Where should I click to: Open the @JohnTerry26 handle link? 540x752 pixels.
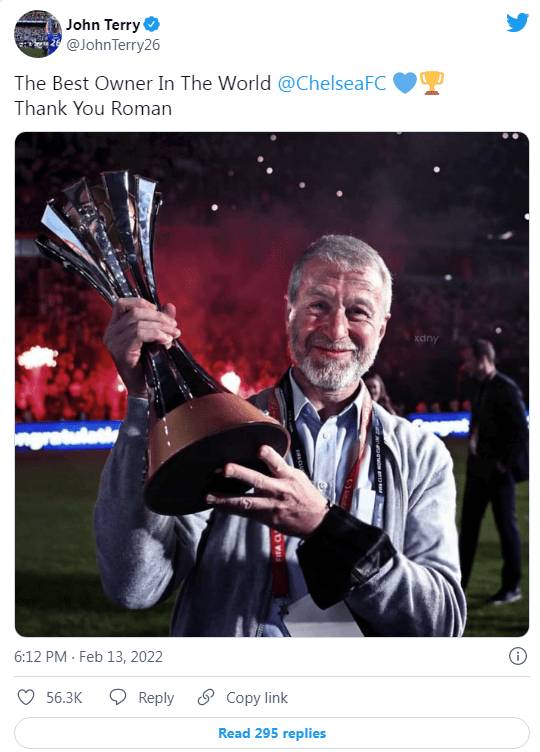(113, 45)
